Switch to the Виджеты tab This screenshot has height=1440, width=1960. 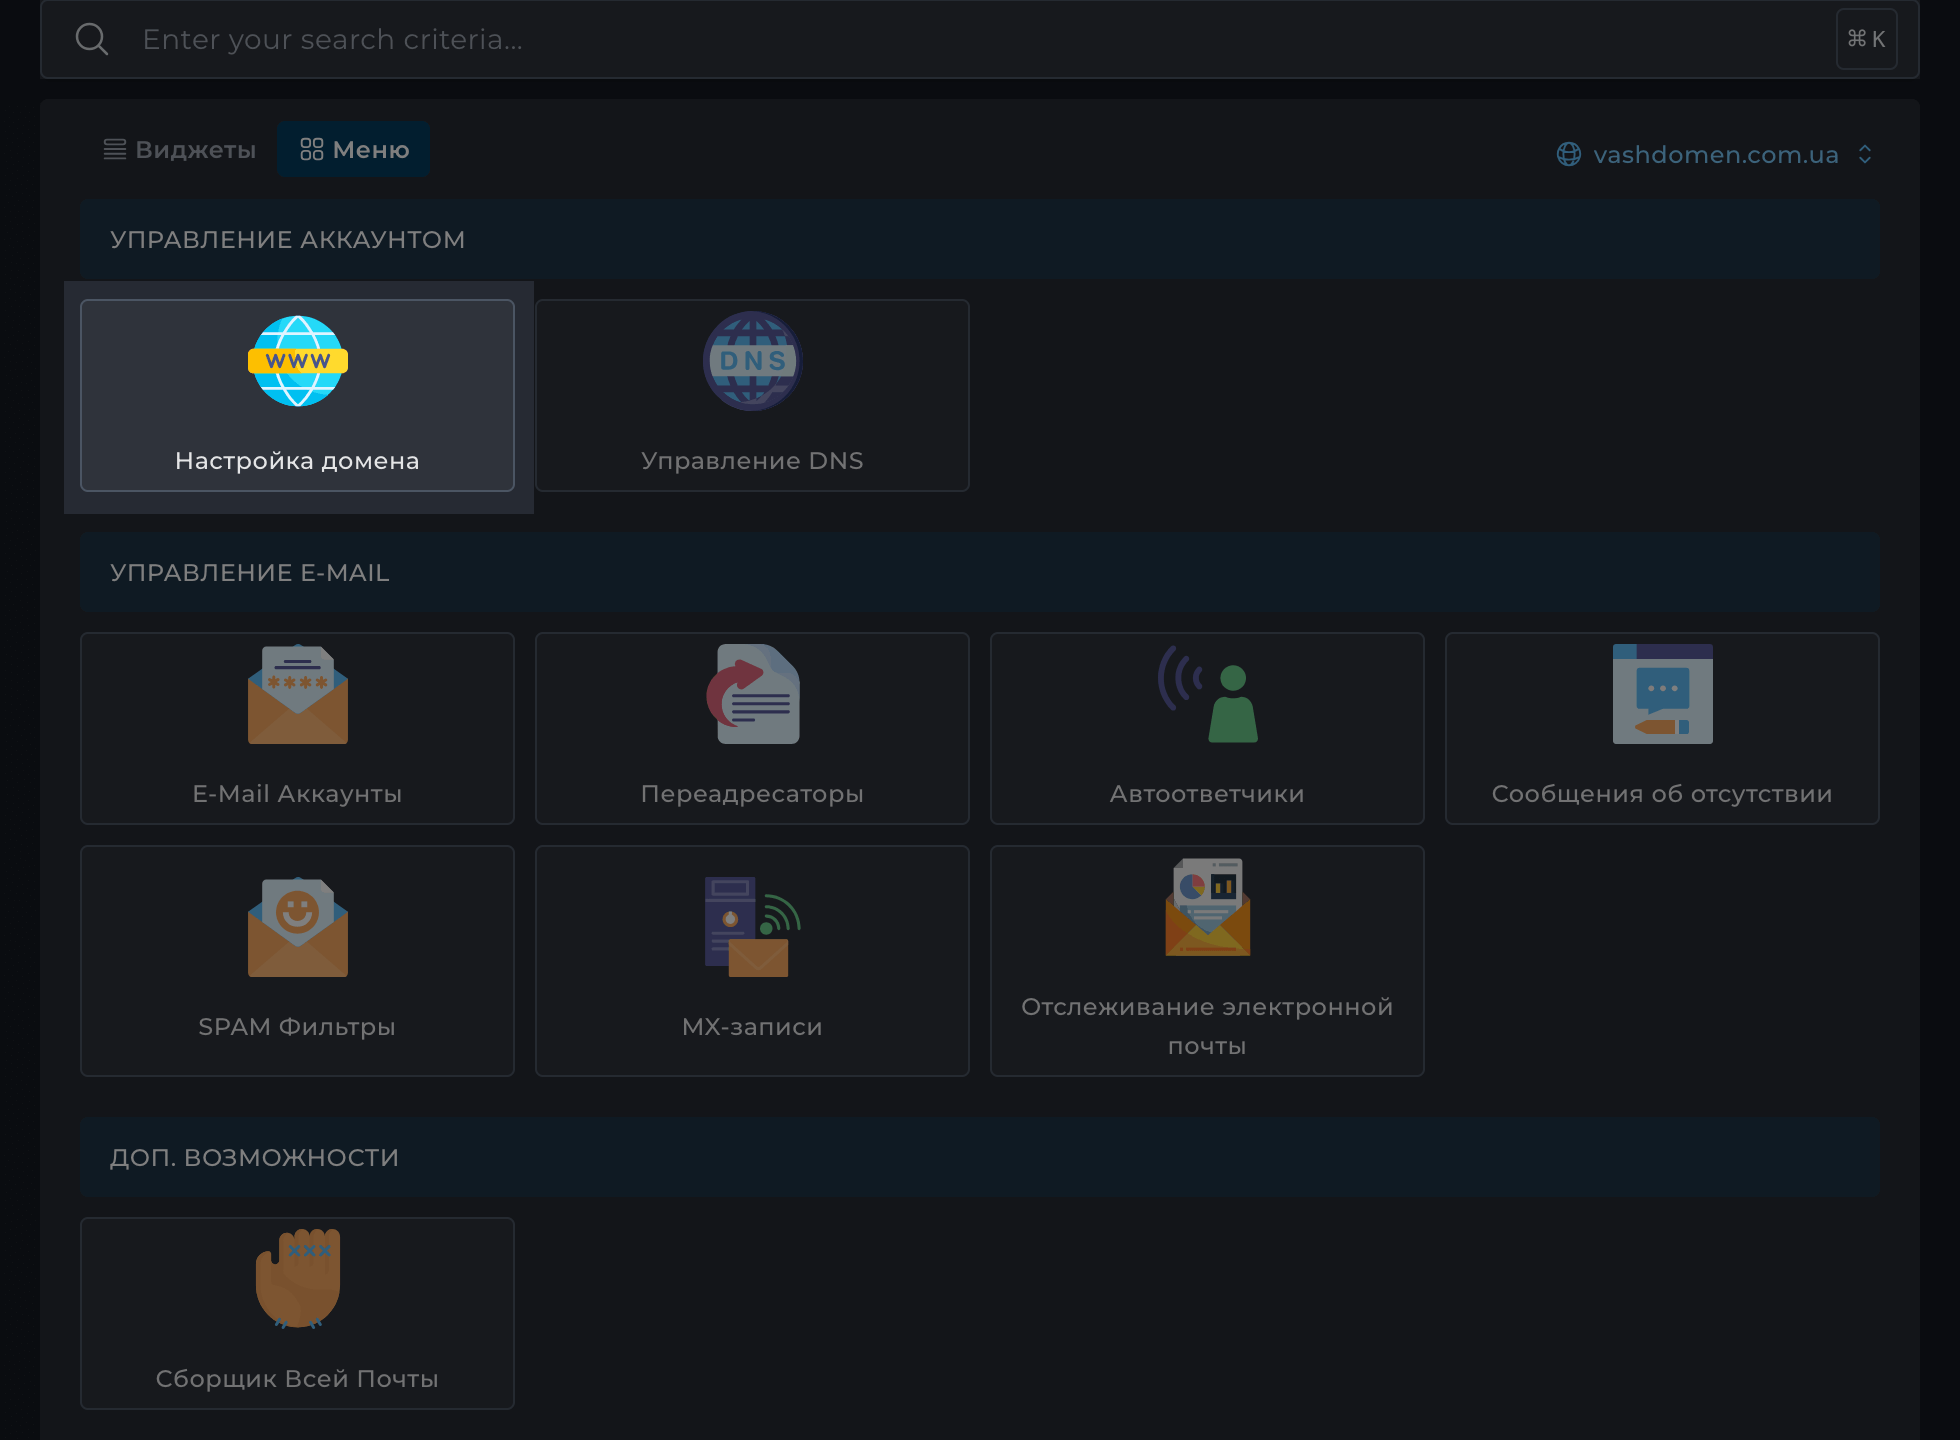point(180,150)
